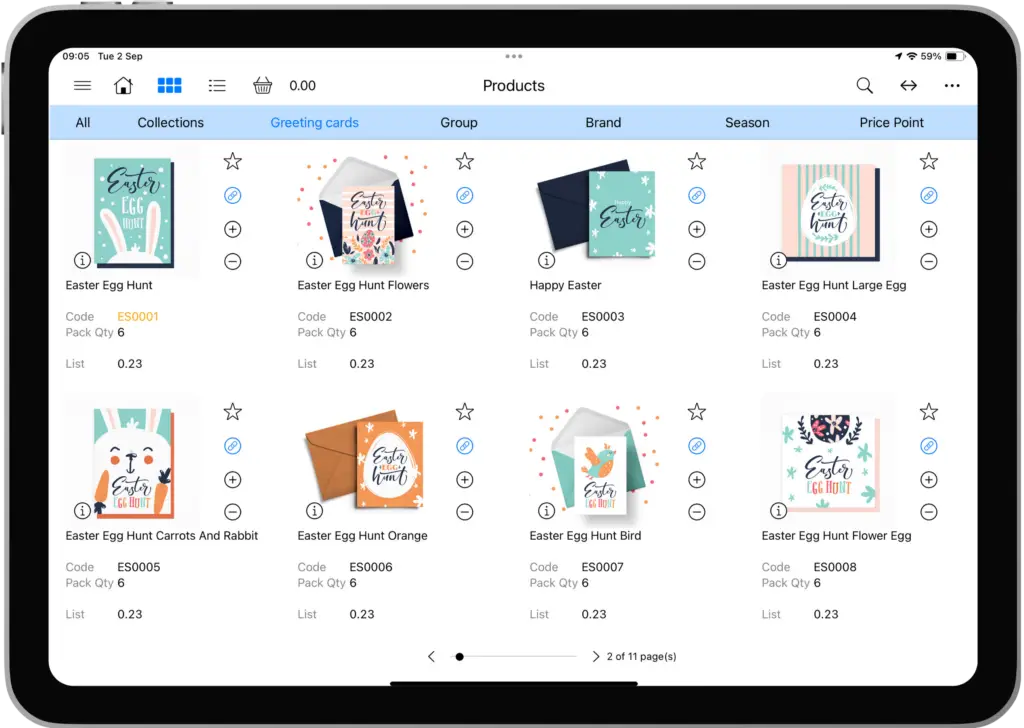
Task: Star Easter Egg Hunt Carrots And Rabbit
Action: 232,412
